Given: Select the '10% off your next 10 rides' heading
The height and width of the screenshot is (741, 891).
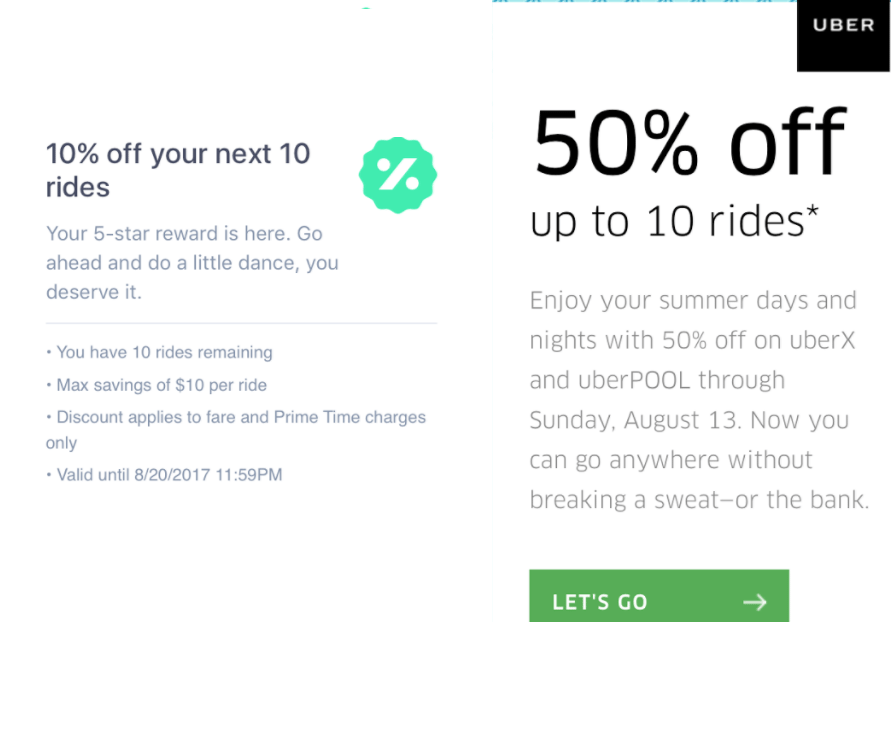Looking at the screenshot, I should point(178,170).
